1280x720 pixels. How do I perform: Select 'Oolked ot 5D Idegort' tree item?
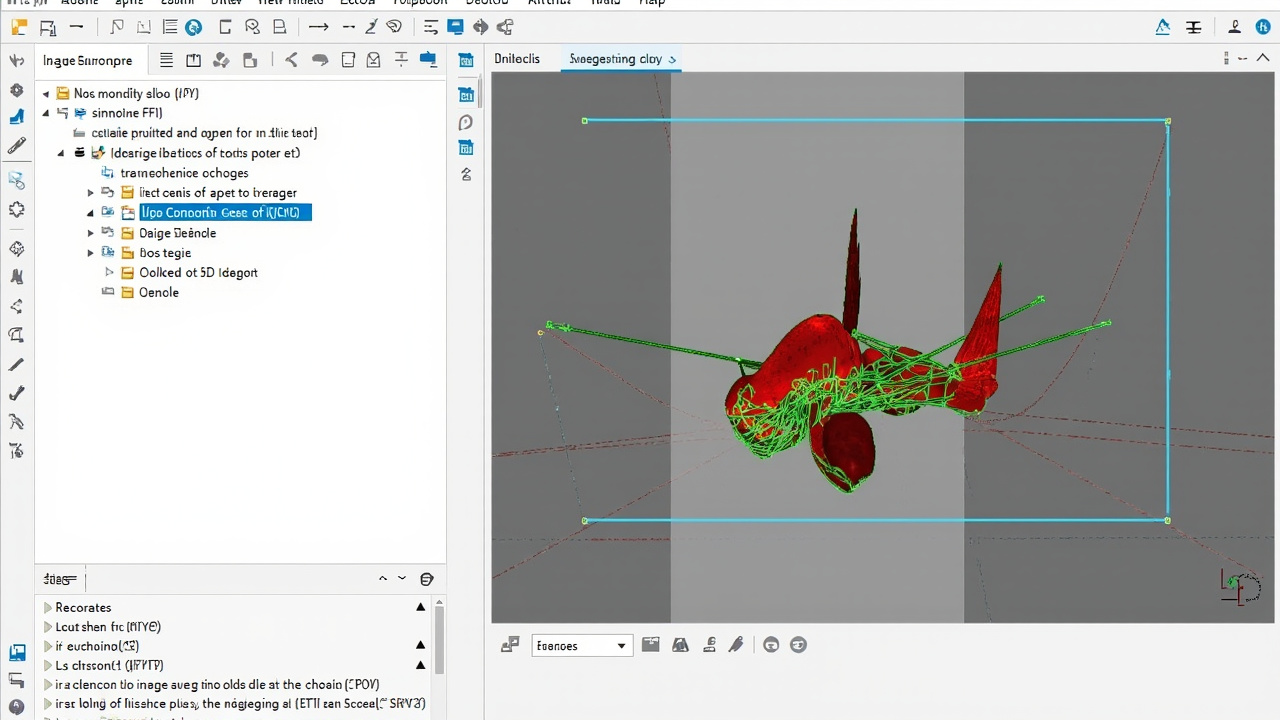[x=198, y=272]
